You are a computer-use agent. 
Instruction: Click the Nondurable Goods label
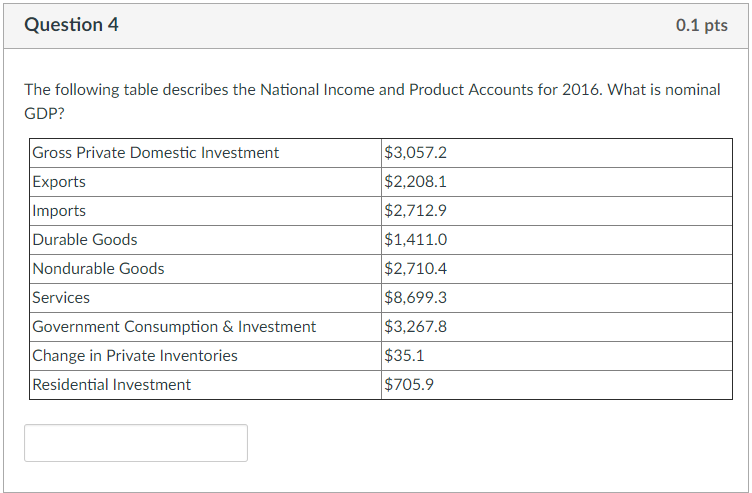98,269
